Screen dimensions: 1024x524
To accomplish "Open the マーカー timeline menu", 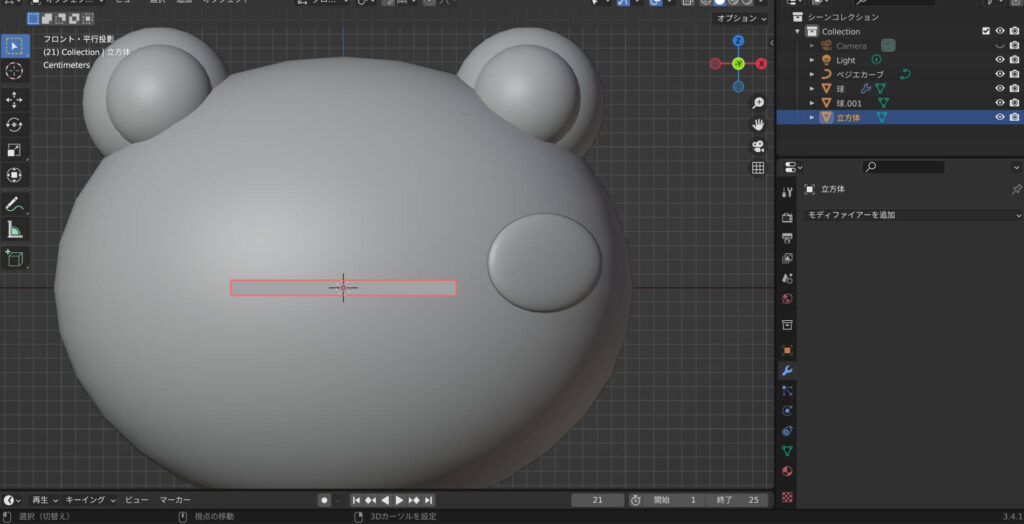I will point(176,500).
